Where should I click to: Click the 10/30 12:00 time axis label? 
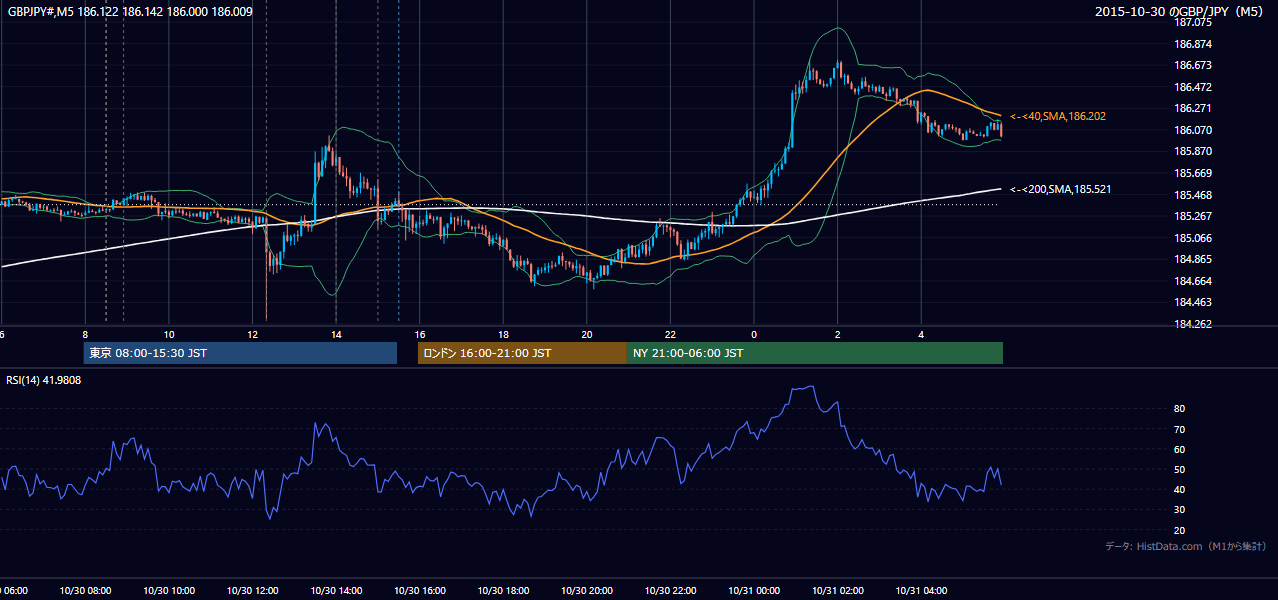(252, 591)
